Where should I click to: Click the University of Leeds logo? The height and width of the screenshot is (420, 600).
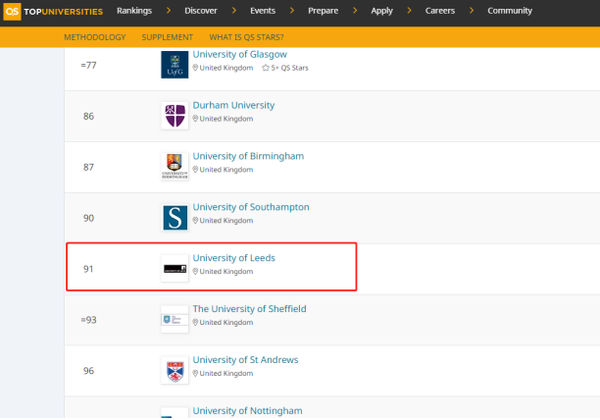pos(174,269)
